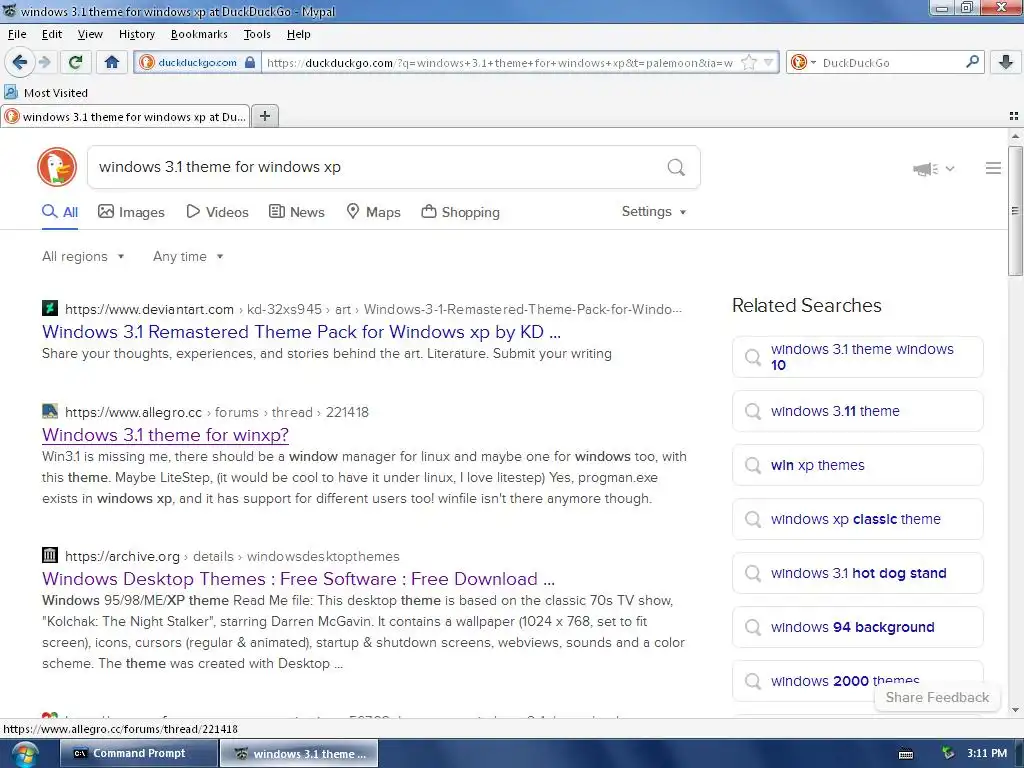Switch to Command Prompt in taskbar
The width and height of the screenshot is (1024, 768).
138,754
